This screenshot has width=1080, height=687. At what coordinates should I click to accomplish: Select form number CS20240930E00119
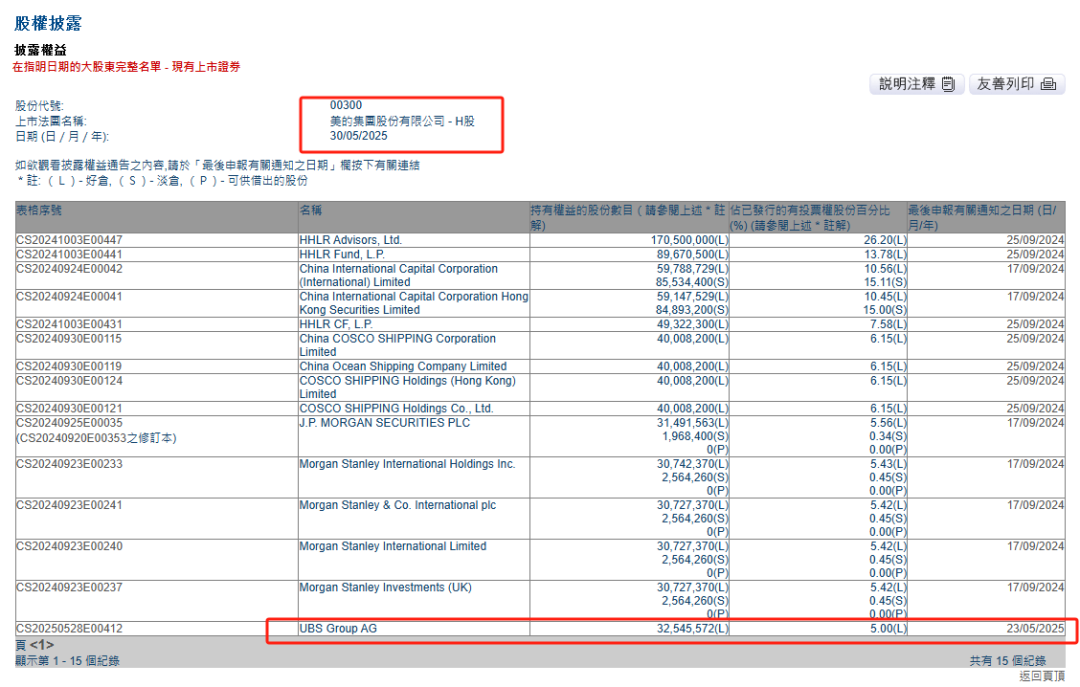[x=69, y=367]
